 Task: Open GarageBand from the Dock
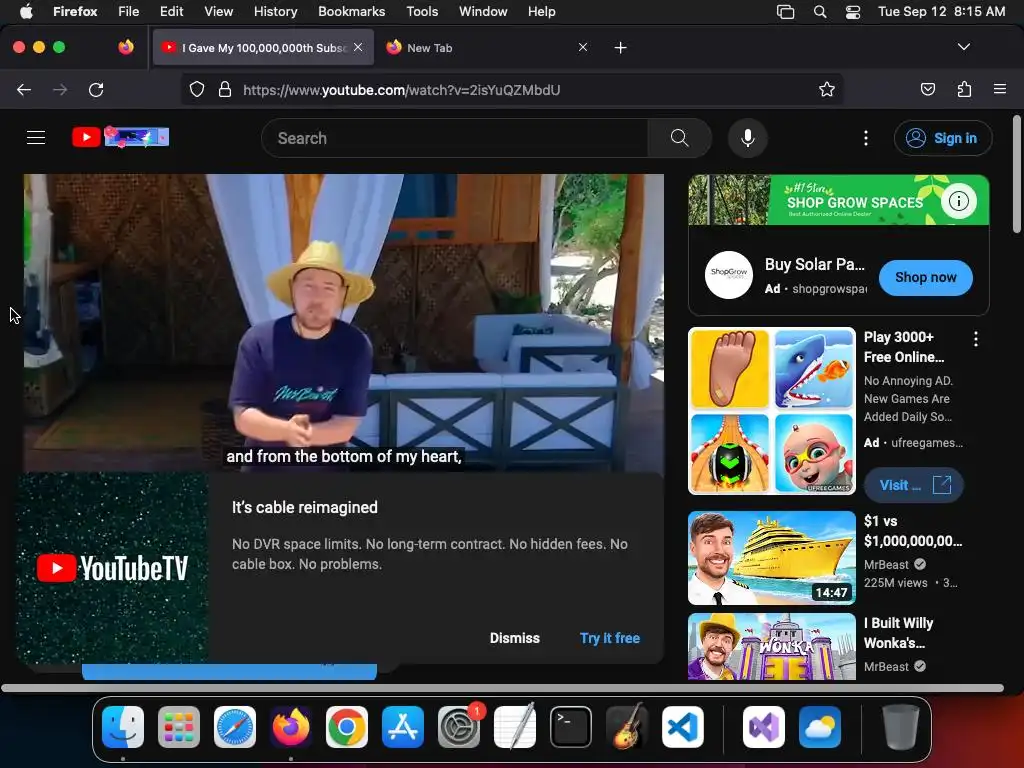point(627,727)
